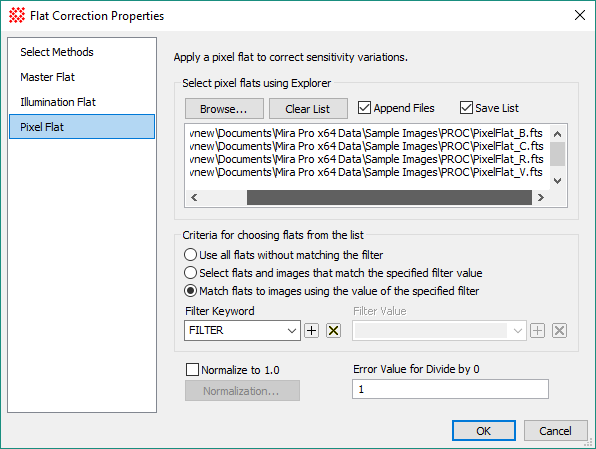The height and width of the screenshot is (449, 596).
Task: Toggle the Append Files checkbox
Action: click(x=364, y=108)
